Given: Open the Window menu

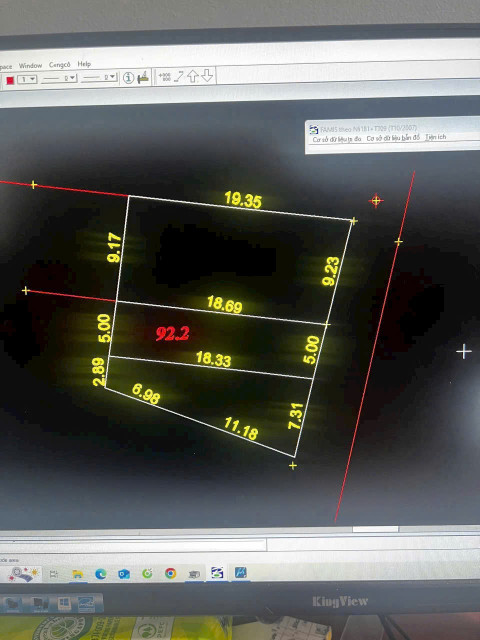Looking at the screenshot, I should (31, 65).
